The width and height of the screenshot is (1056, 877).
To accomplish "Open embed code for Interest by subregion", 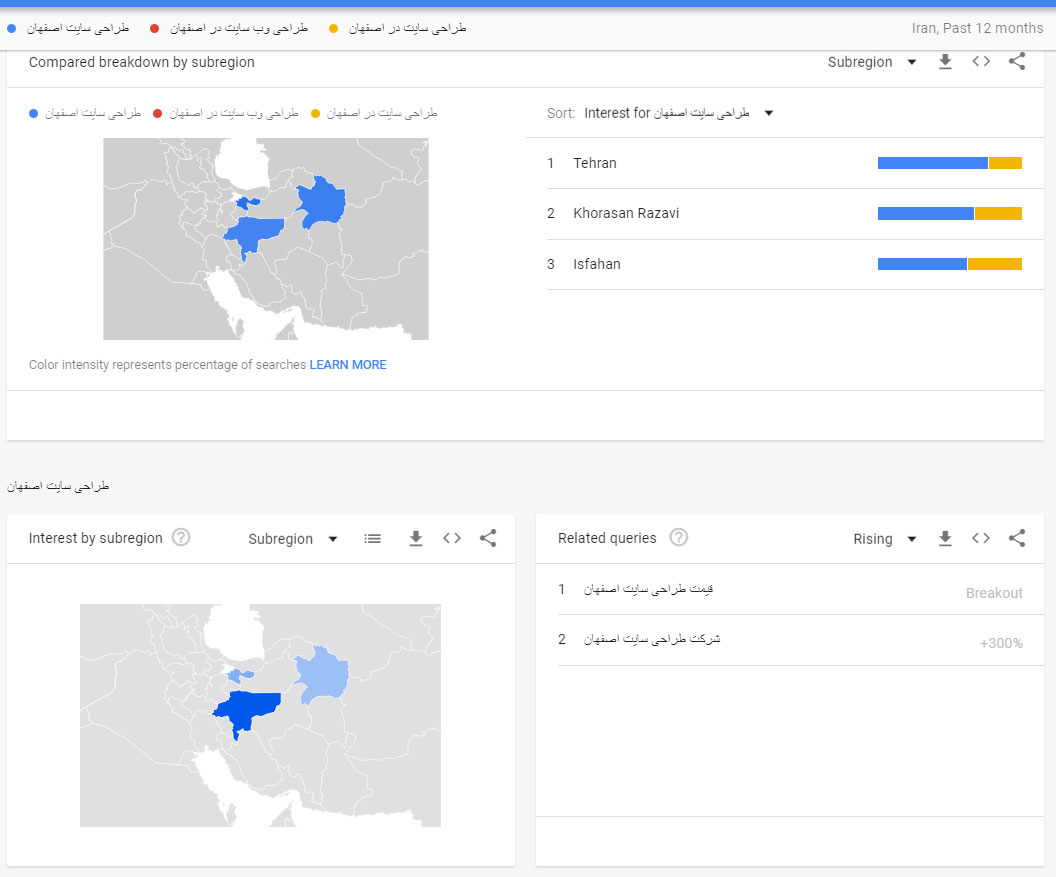I will coord(452,538).
